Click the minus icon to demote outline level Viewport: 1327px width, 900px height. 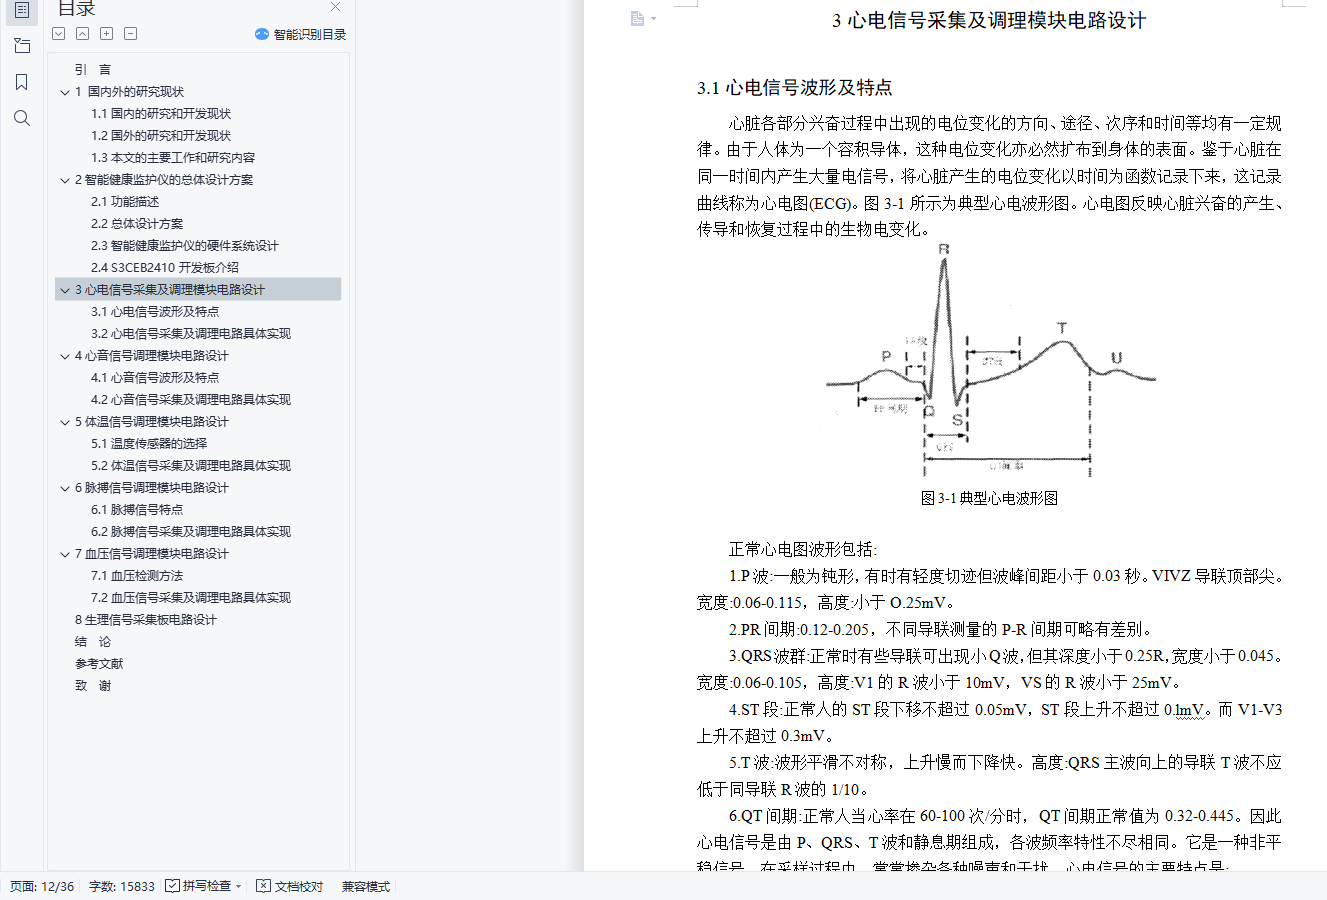[131, 34]
